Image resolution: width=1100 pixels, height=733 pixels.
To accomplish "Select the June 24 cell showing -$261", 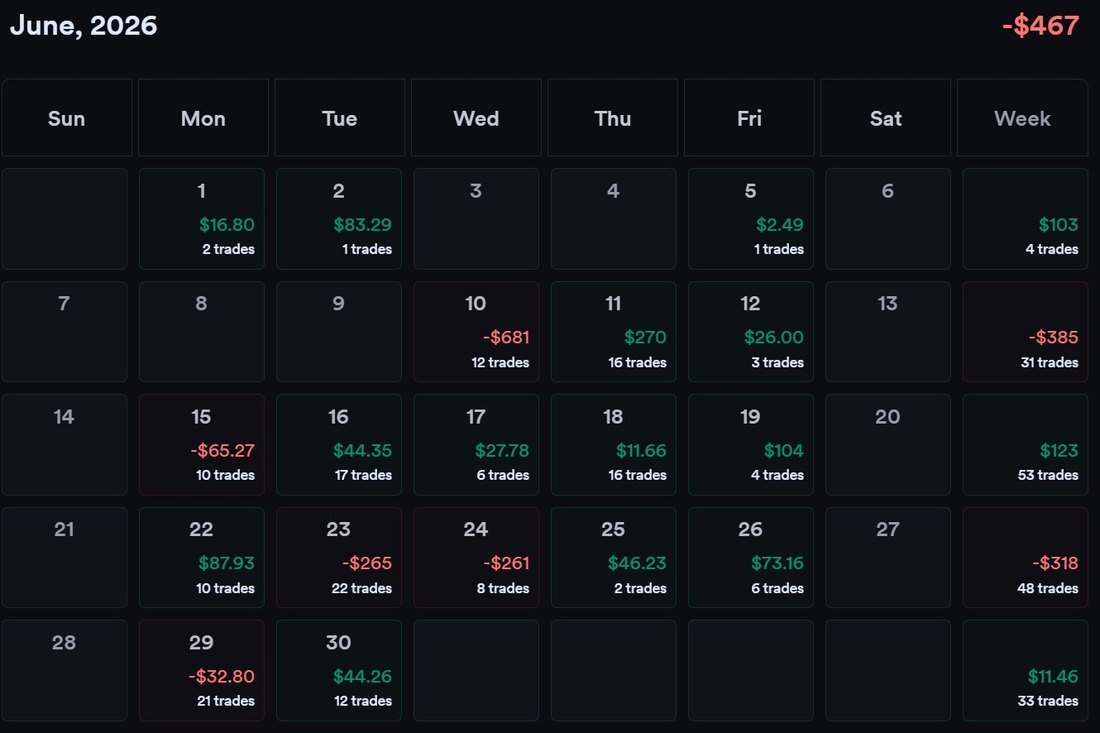I will point(476,558).
